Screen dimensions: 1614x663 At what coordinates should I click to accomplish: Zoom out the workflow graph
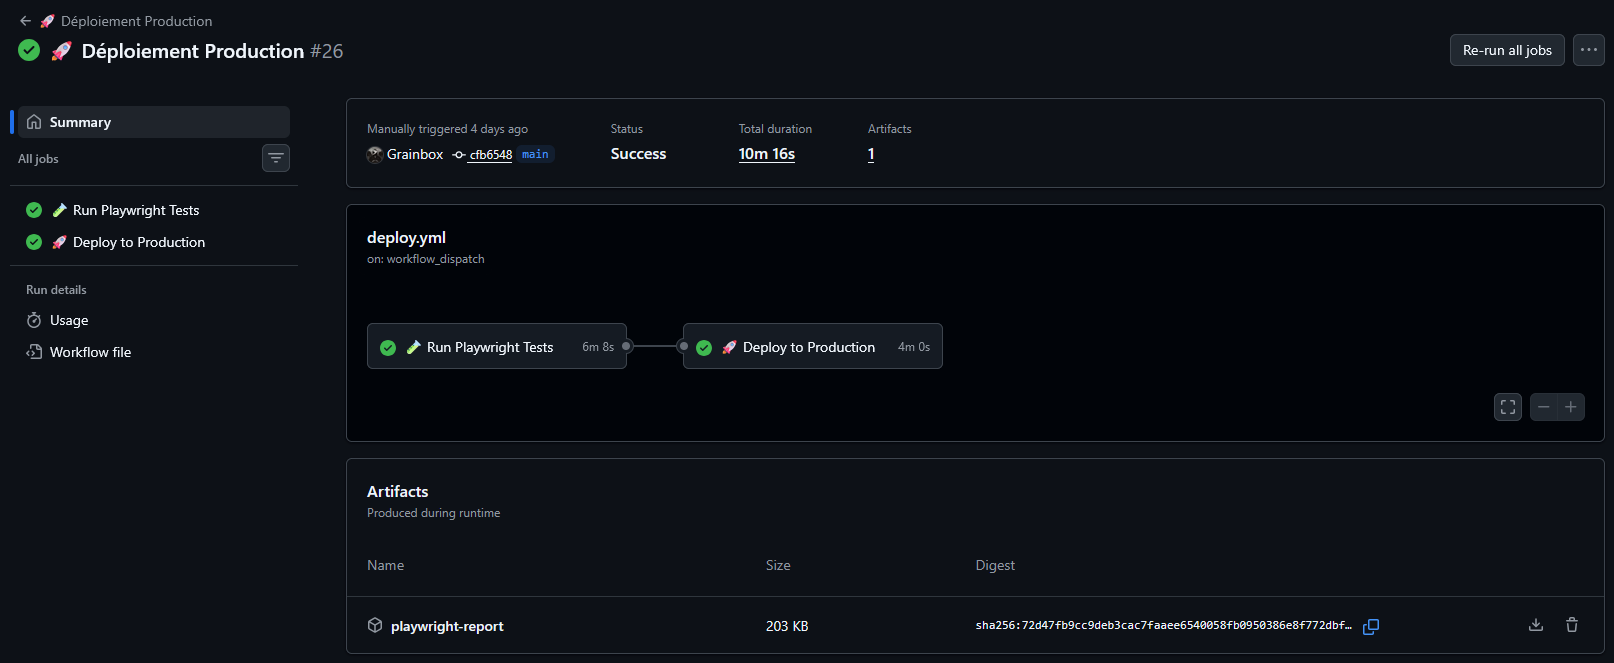(1544, 407)
